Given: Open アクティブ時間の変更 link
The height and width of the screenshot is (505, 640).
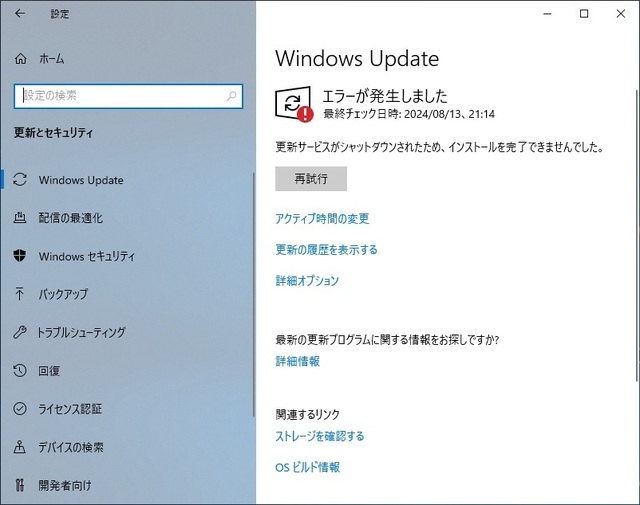Looking at the screenshot, I should tap(322, 219).
